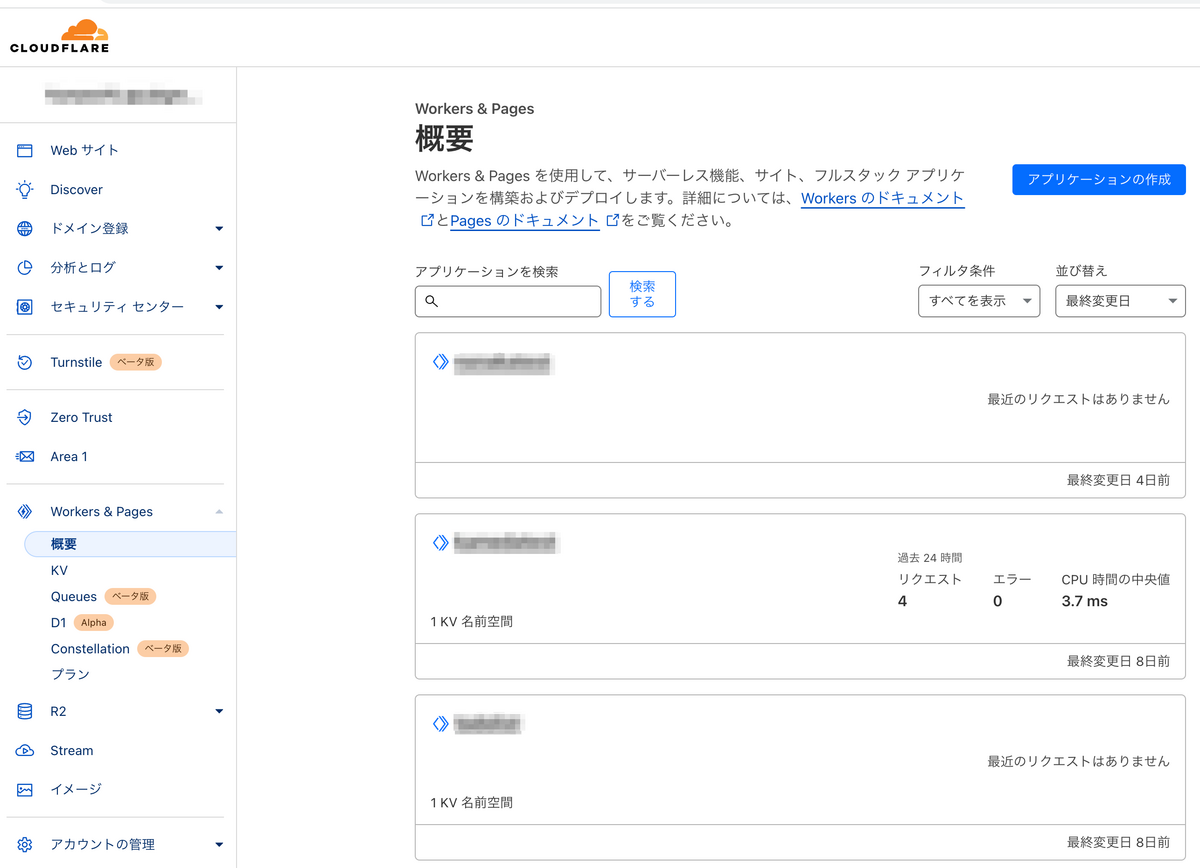Click the Stream cloud icon
1200x868 pixels.
click(25, 750)
